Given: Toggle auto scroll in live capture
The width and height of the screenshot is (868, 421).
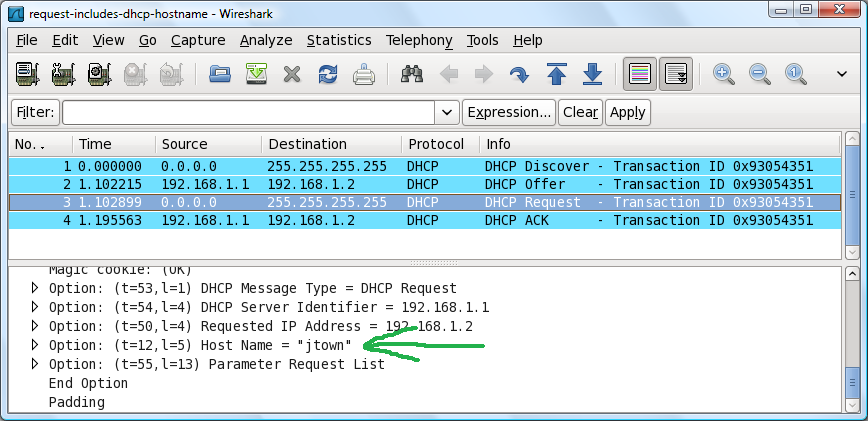Looking at the screenshot, I should [x=677, y=74].
